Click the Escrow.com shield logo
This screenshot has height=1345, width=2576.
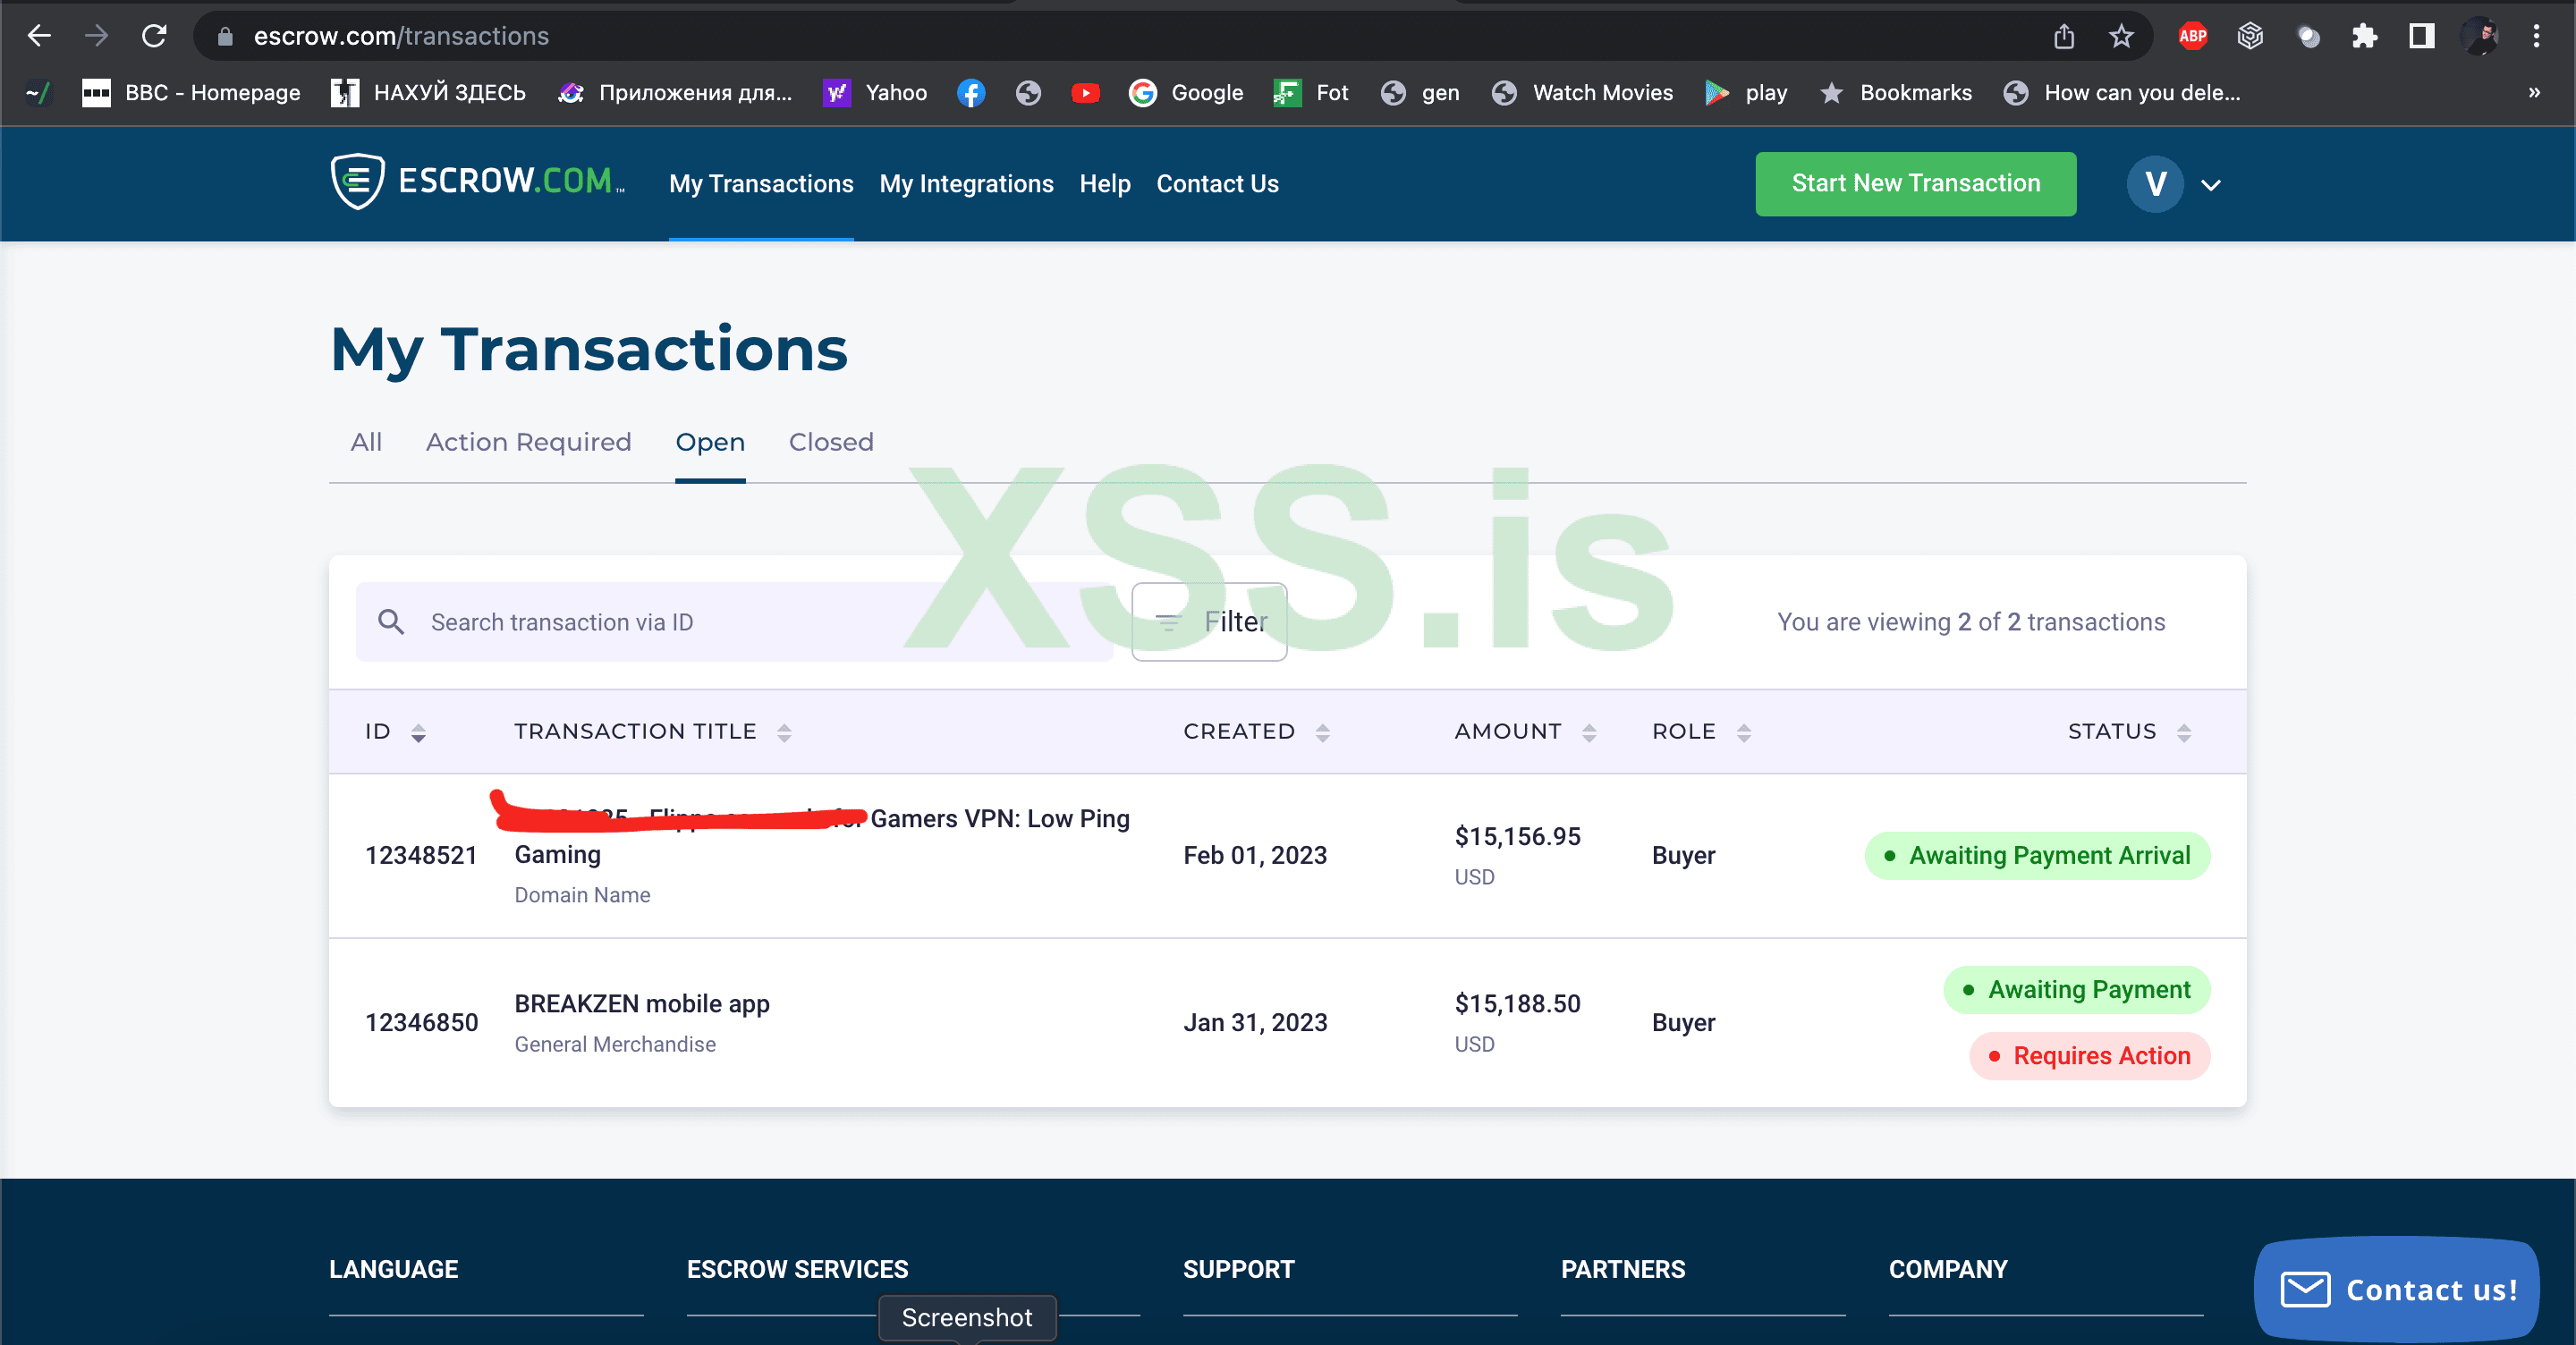[357, 181]
